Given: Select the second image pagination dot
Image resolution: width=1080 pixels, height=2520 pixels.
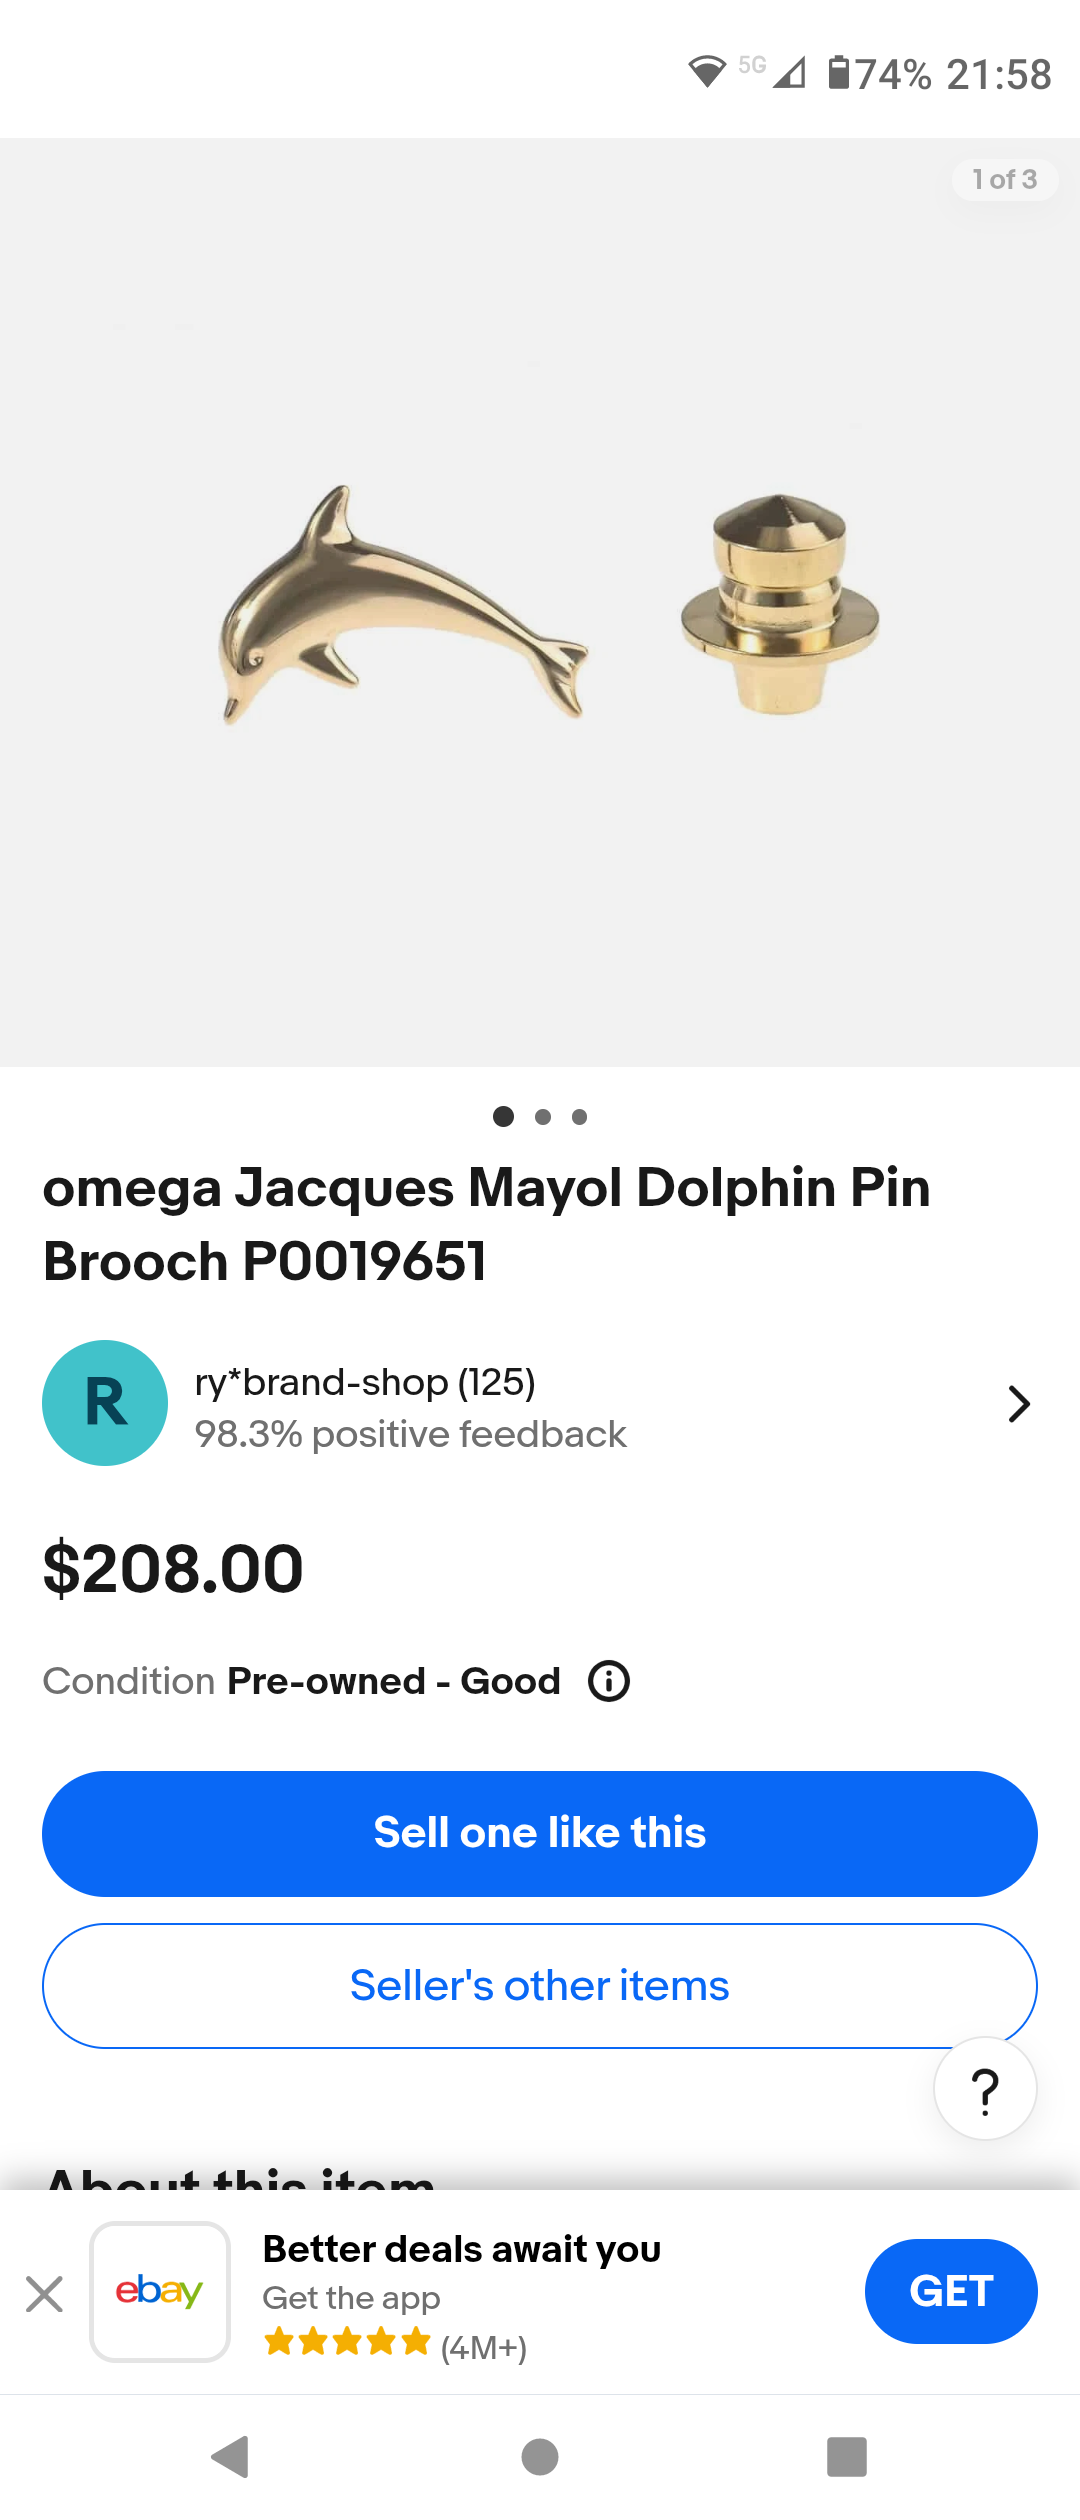Looking at the screenshot, I should (x=543, y=1117).
